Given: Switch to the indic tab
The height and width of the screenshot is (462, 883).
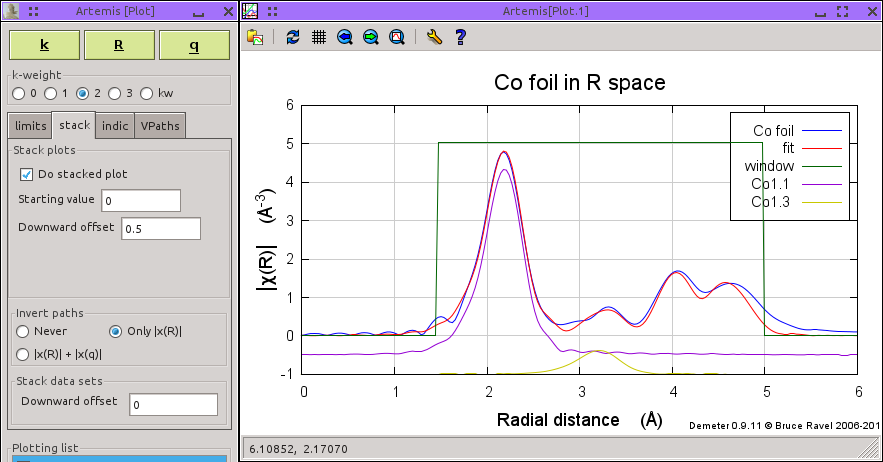Looking at the screenshot, I should pos(115,126).
